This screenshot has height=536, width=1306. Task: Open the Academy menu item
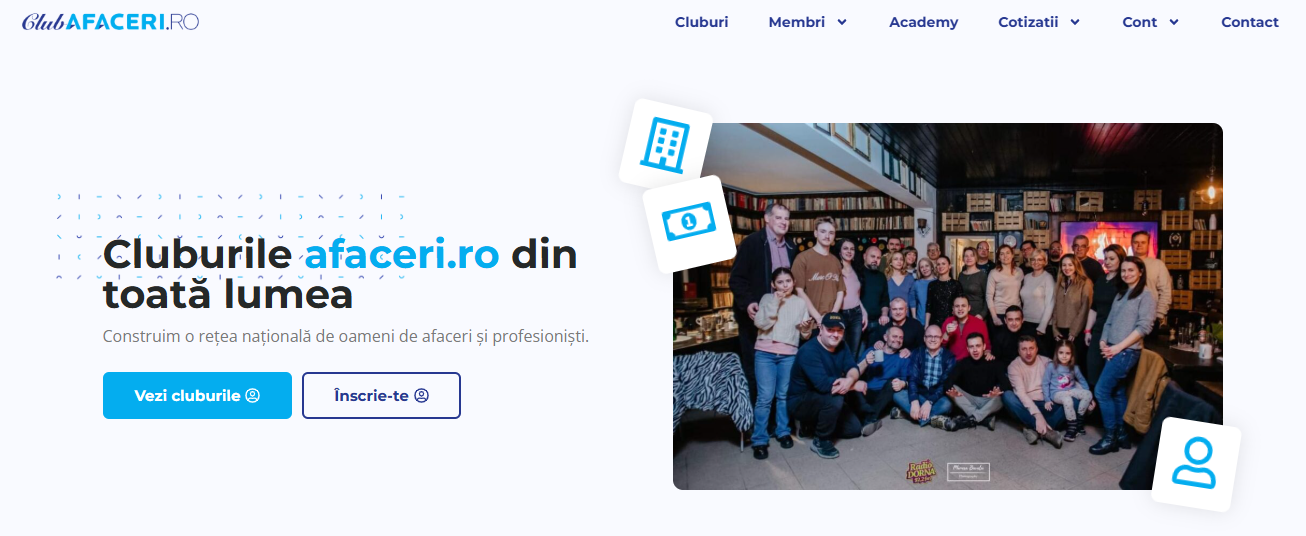coord(923,22)
